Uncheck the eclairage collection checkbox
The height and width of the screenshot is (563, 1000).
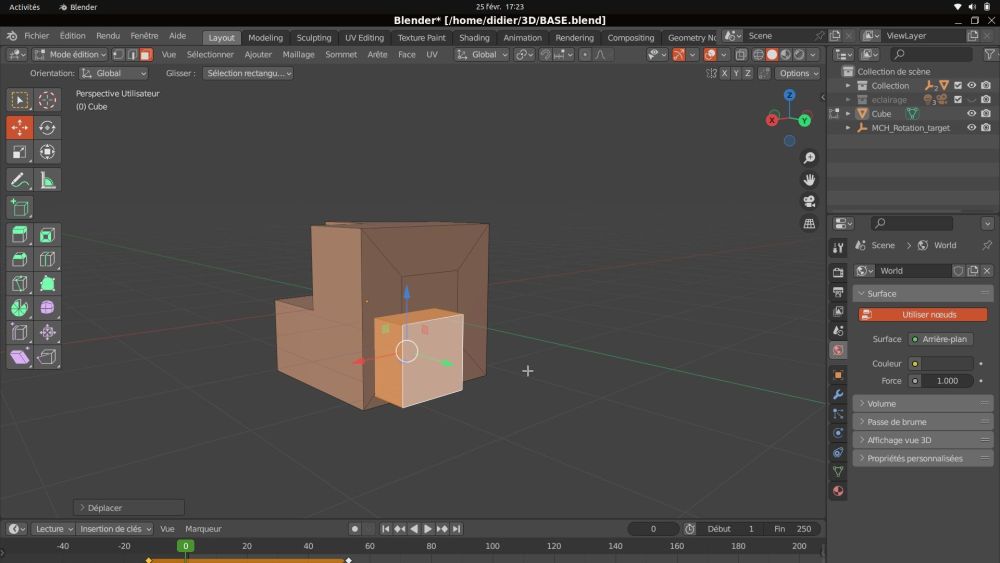958,99
